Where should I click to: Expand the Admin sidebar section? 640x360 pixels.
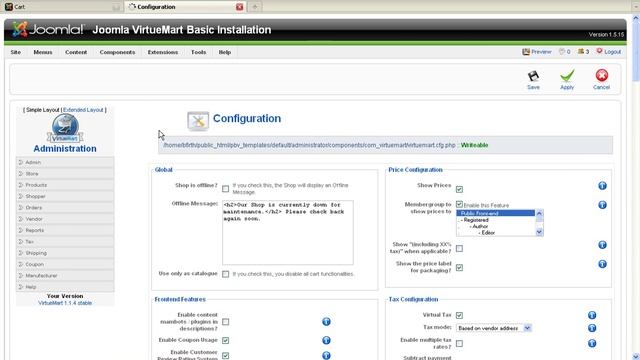pyautogui.click(x=65, y=162)
